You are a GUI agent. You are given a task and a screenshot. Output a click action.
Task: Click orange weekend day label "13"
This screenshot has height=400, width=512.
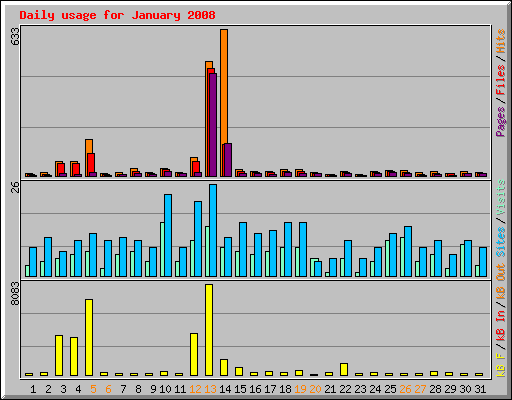[x=210, y=389]
